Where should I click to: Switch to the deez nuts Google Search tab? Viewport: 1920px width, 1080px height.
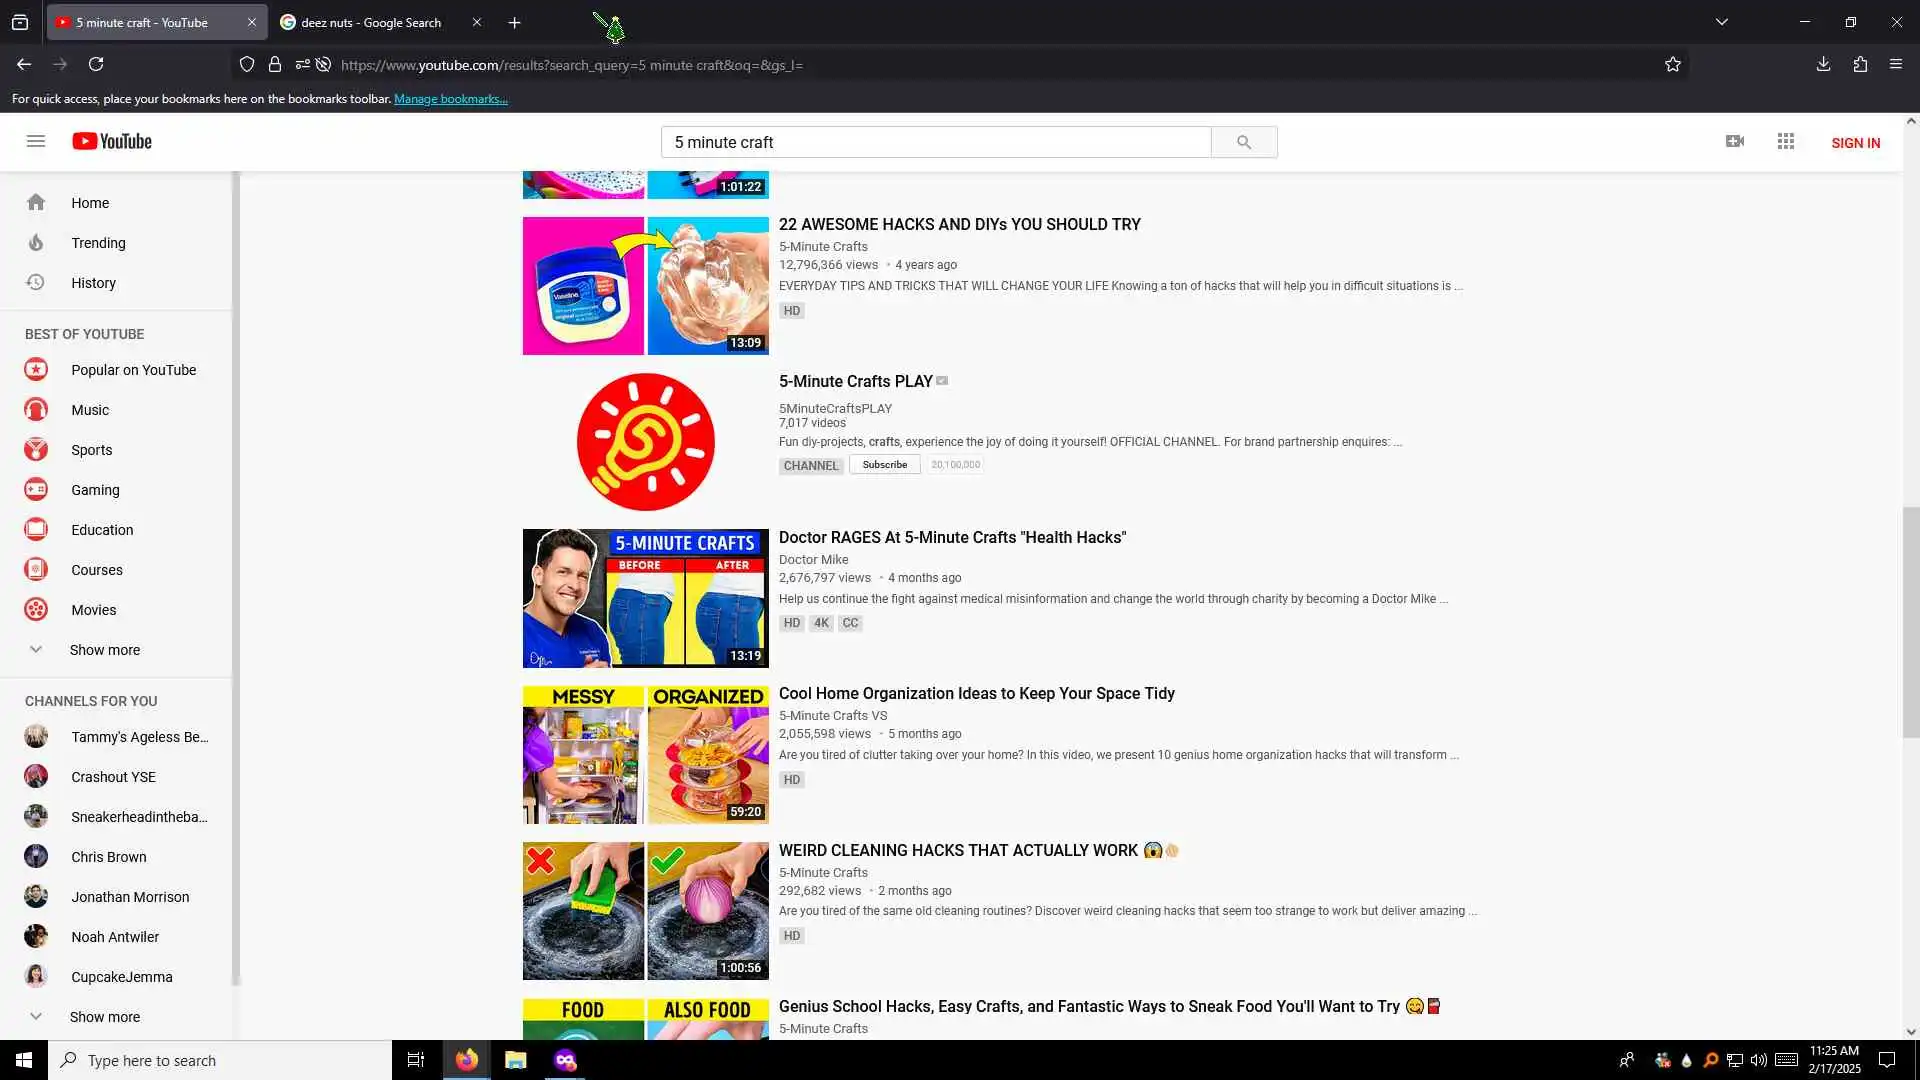(371, 22)
